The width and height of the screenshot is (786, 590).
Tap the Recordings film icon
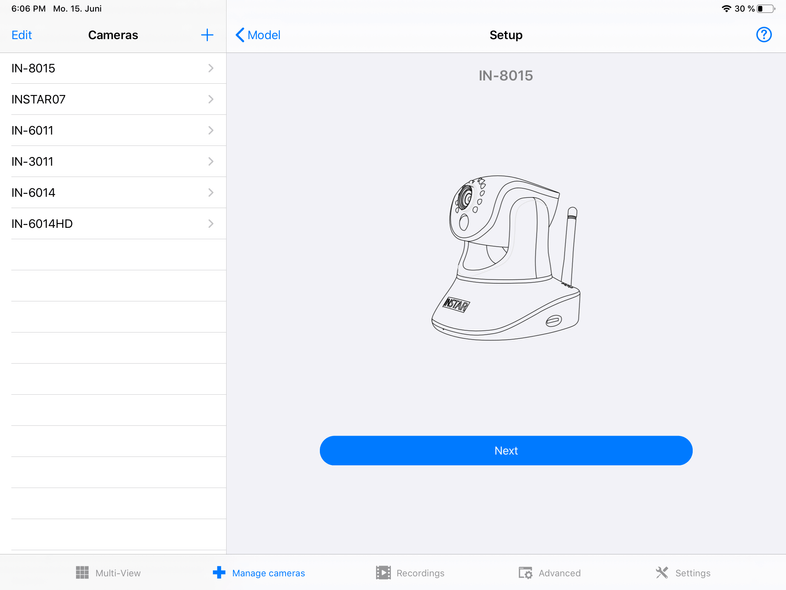383,573
